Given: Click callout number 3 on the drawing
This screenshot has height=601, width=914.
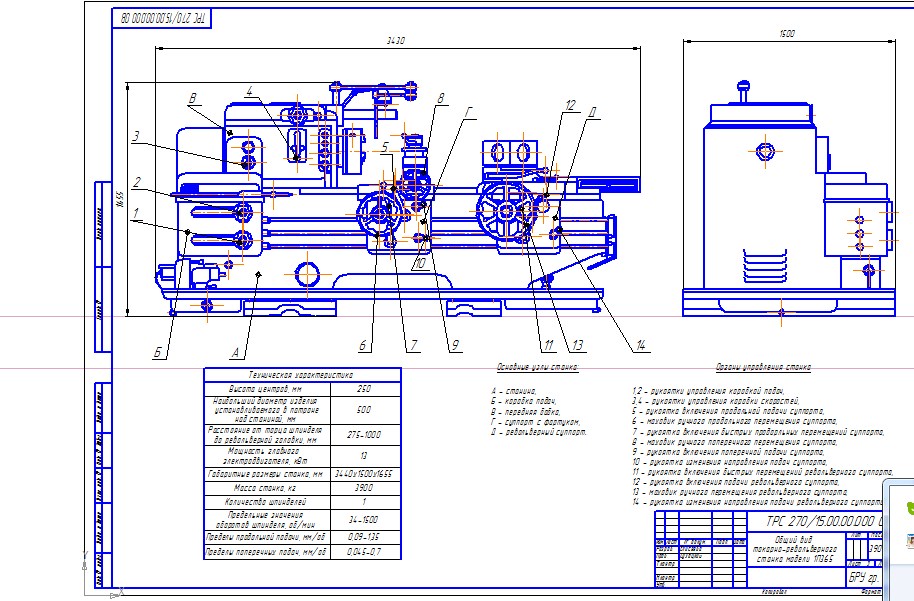Looking at the screenshot, I should tap(135, 136).
